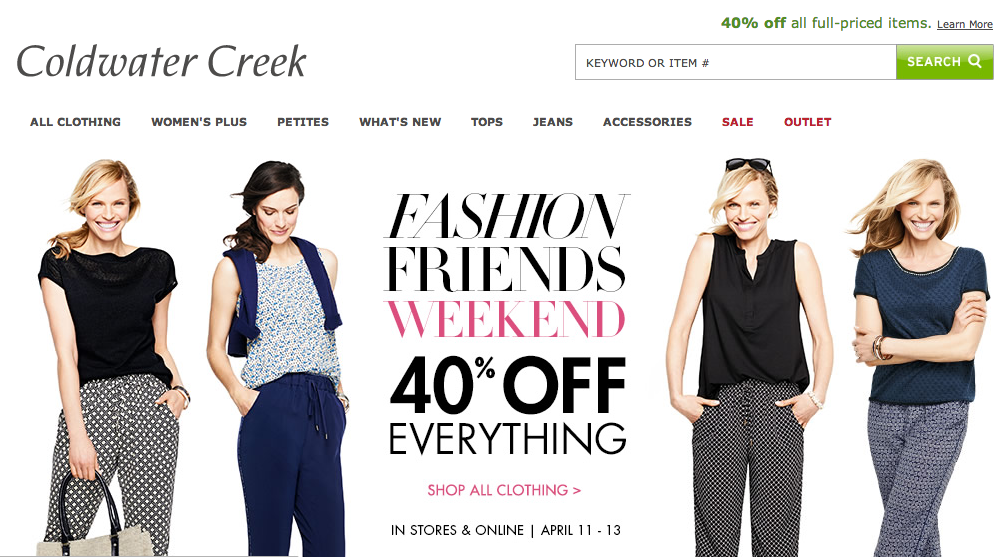This screenshot has height=557, width=1006.
Task: Click Shop All Clothing pink link
Action: [x=504, y=490]
